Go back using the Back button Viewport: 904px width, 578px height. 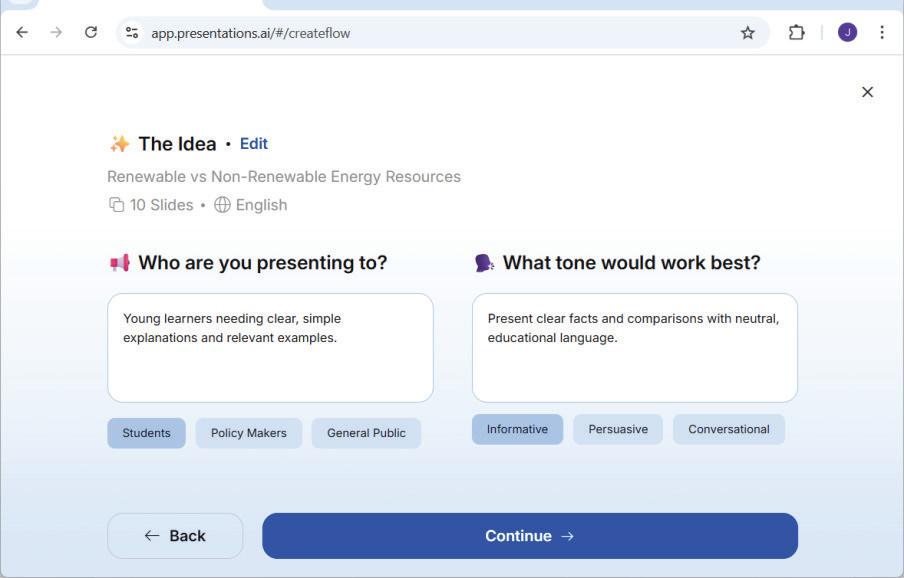[175, 536]
